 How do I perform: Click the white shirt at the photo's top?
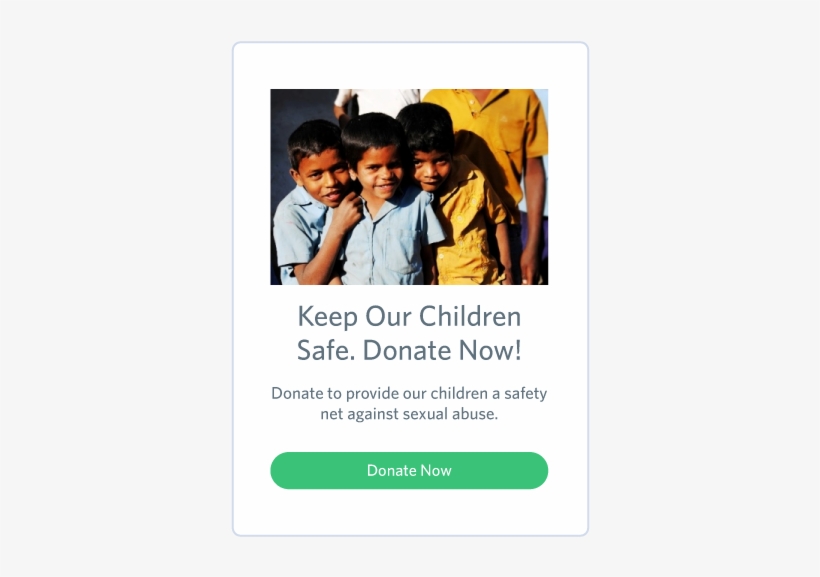[x=378, y=100]
